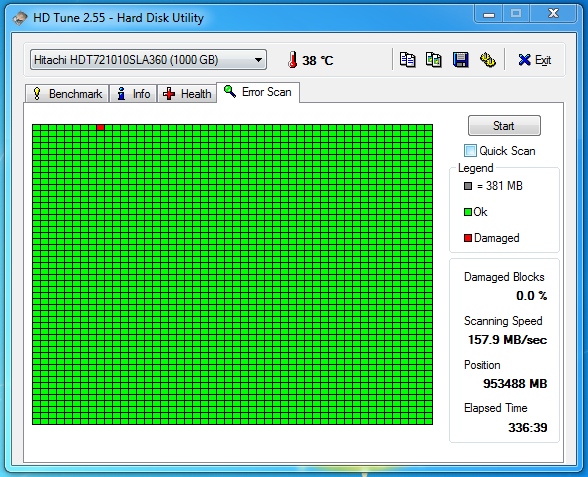
Task: Open the Info tab
Action: [x=133, y=94]
